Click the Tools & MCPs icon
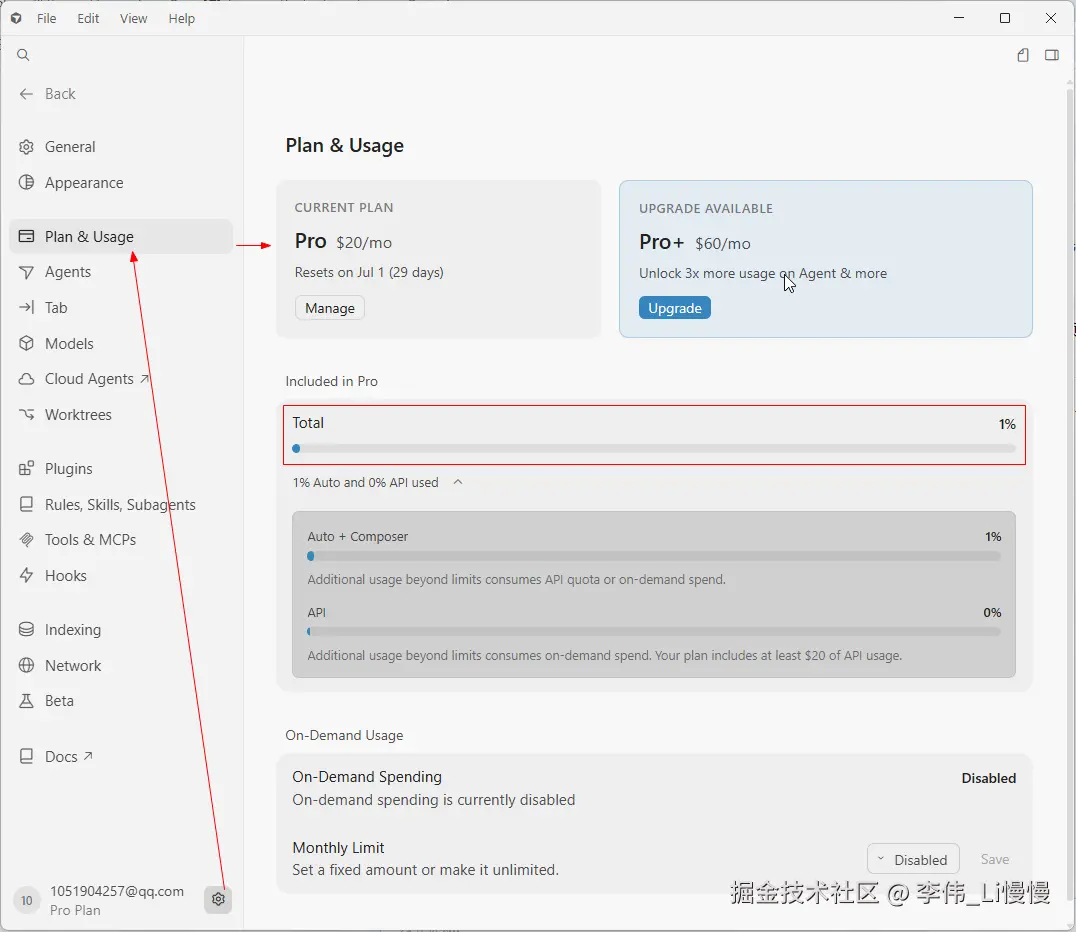Viewport: 1076px width, 932px height. (x=26, y=540)
